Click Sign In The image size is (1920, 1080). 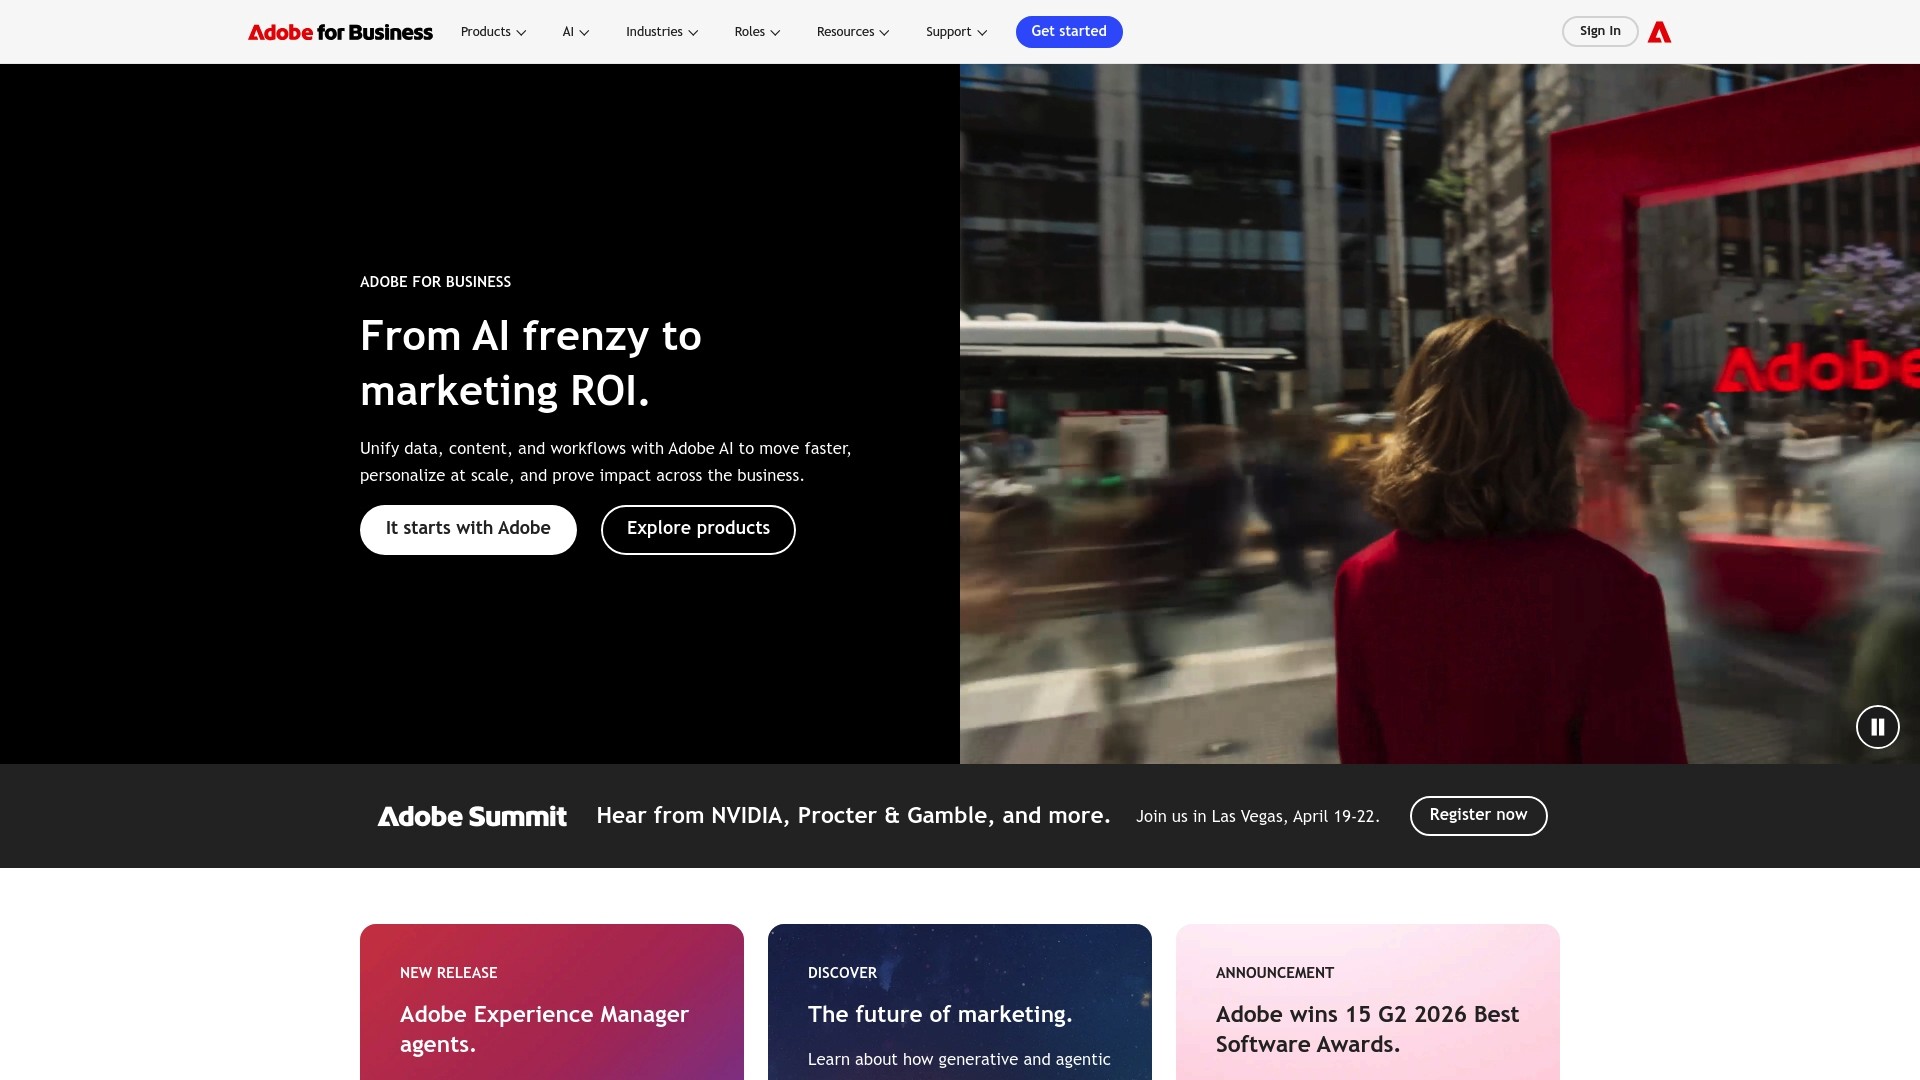pos(1600,31)
